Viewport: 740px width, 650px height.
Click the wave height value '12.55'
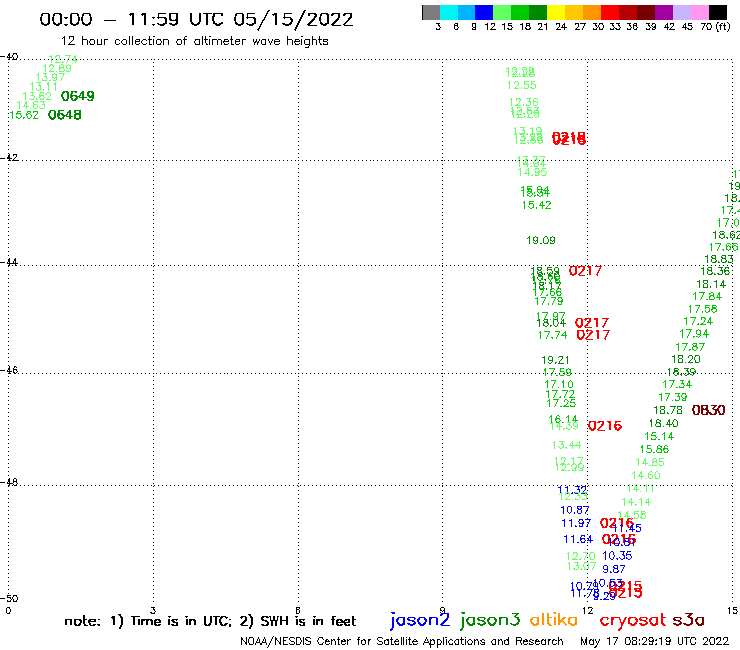(521, 85)
